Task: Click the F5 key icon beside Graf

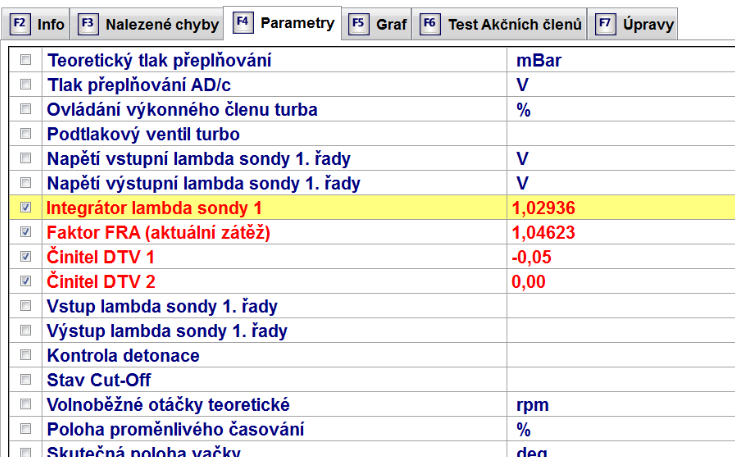Action: (358, 24)
